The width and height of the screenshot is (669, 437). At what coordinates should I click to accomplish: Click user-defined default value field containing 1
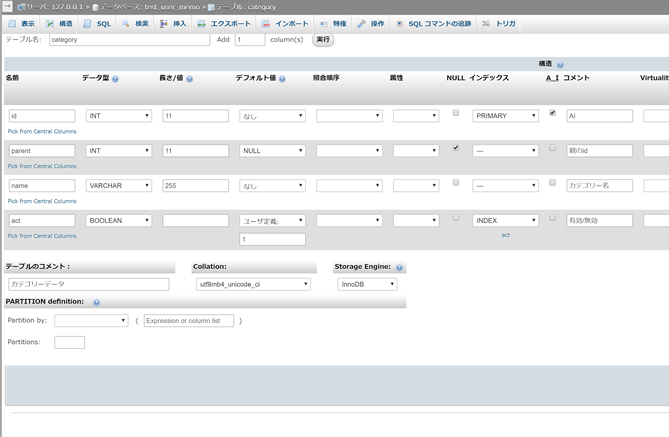272,239
